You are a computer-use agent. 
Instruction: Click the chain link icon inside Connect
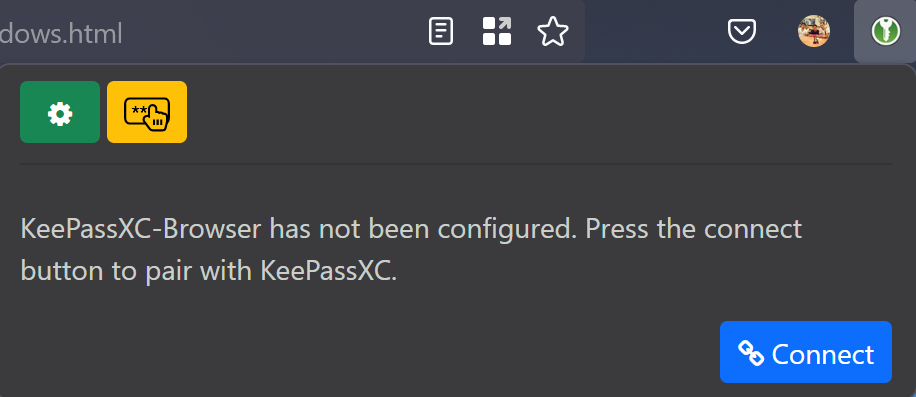(751, 353)
